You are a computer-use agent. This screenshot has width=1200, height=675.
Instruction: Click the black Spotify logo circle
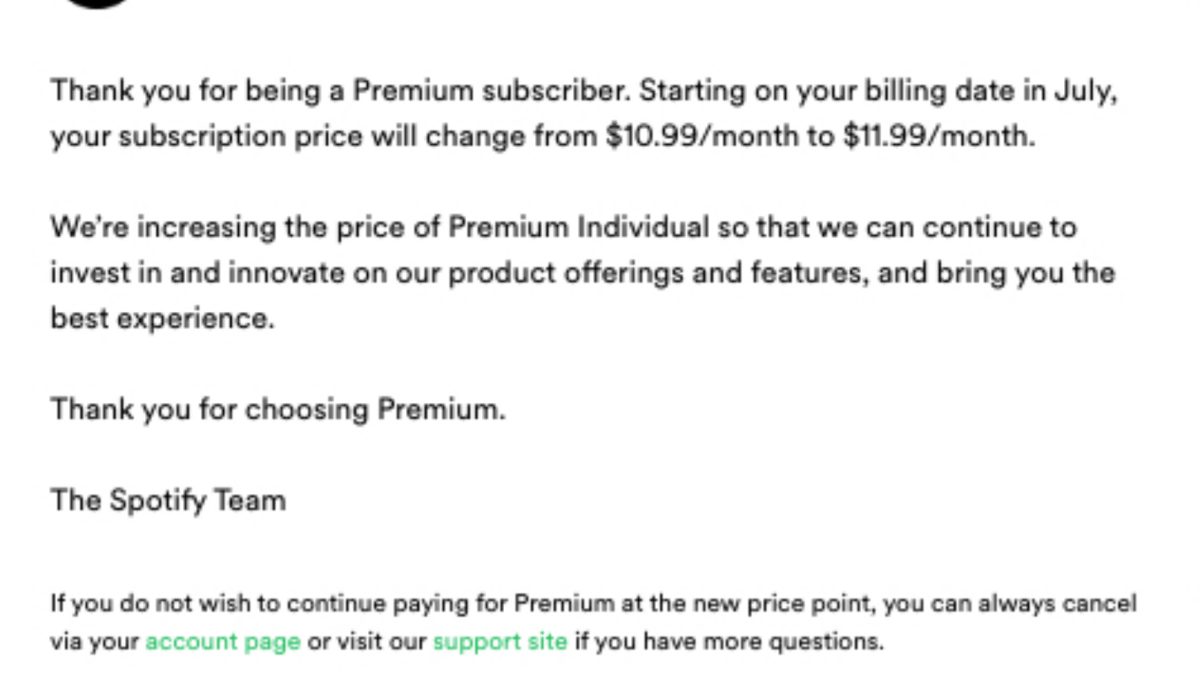95,3
